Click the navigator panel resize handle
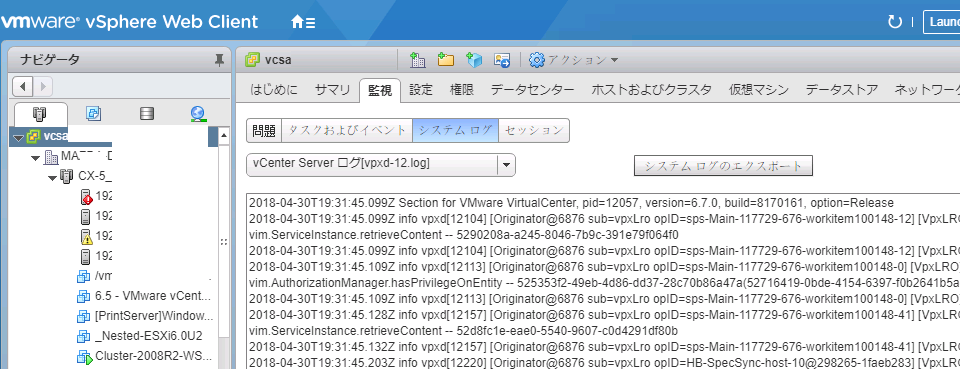The height and width of the screenshot is (369, 960). pyautogui.click(x=223, y=242)
